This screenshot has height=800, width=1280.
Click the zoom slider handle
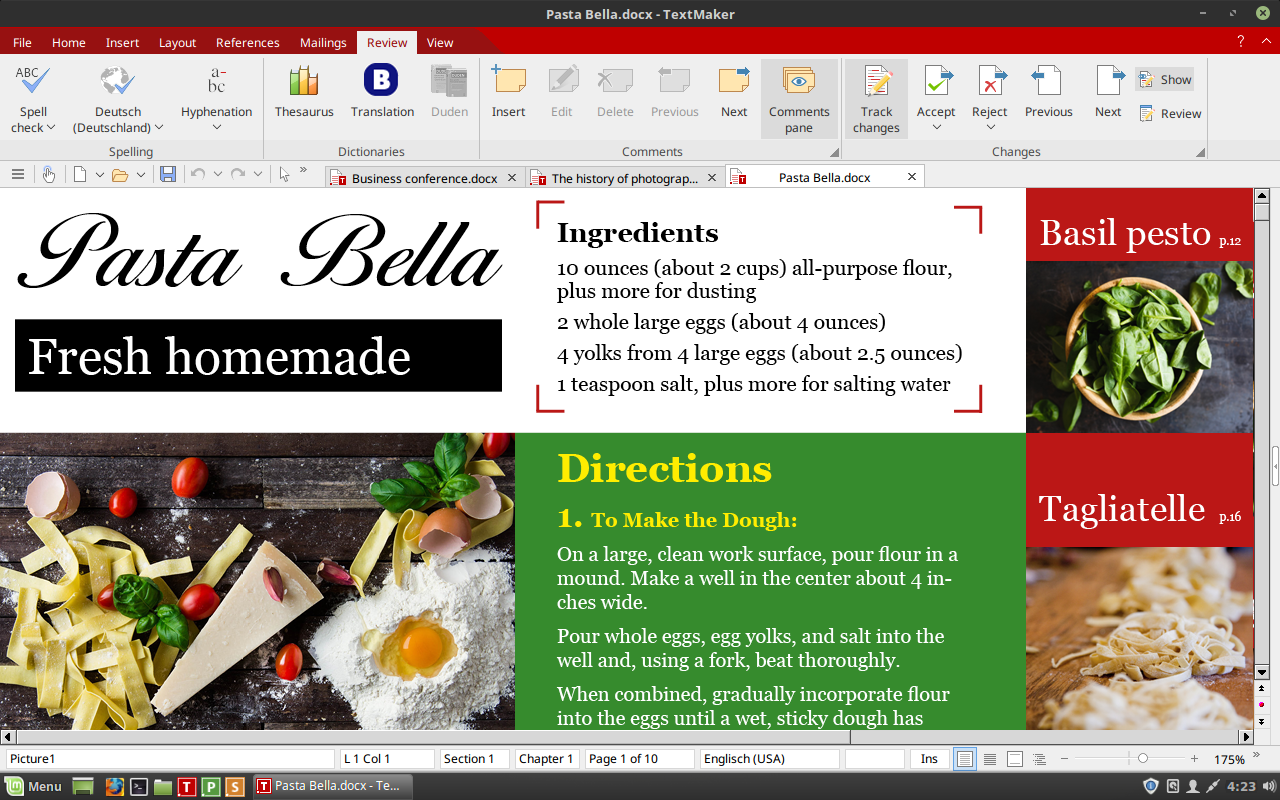point(1143,759)
